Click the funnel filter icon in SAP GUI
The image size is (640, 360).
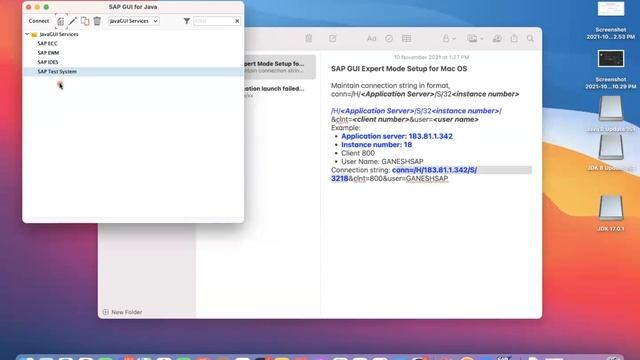[x=187, y=21]
